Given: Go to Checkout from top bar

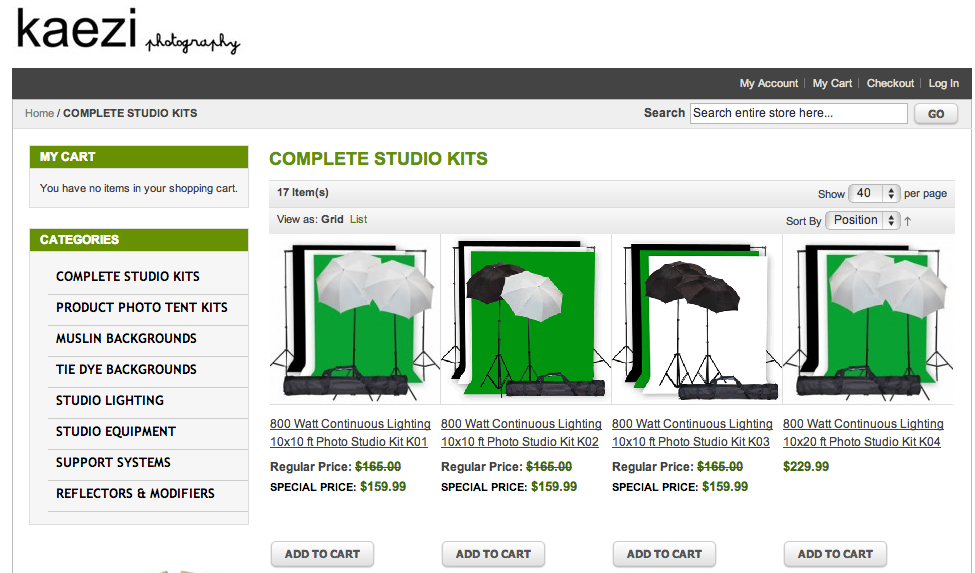Looking at the screenshot, I should 890,83.
